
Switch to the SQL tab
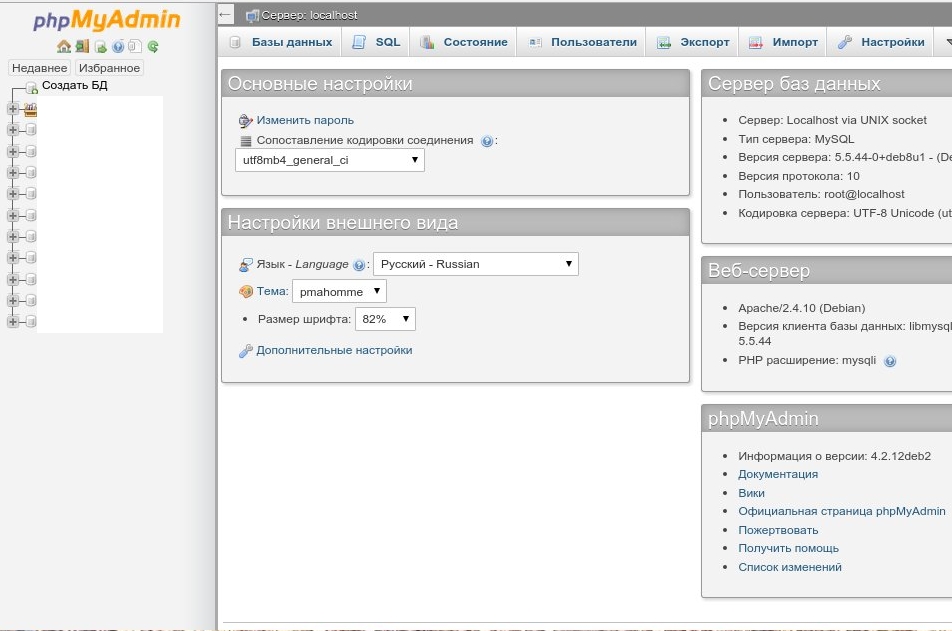click(376, 42)
